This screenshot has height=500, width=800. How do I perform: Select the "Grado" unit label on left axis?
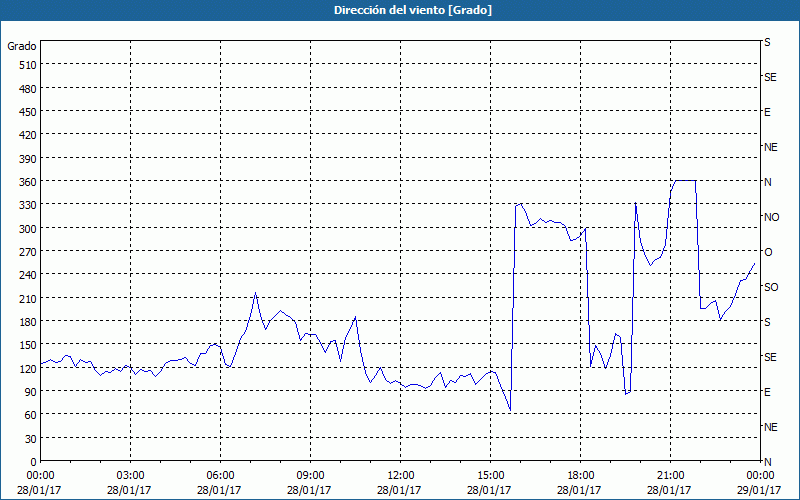pyautogui.click(x=22, y=46)
